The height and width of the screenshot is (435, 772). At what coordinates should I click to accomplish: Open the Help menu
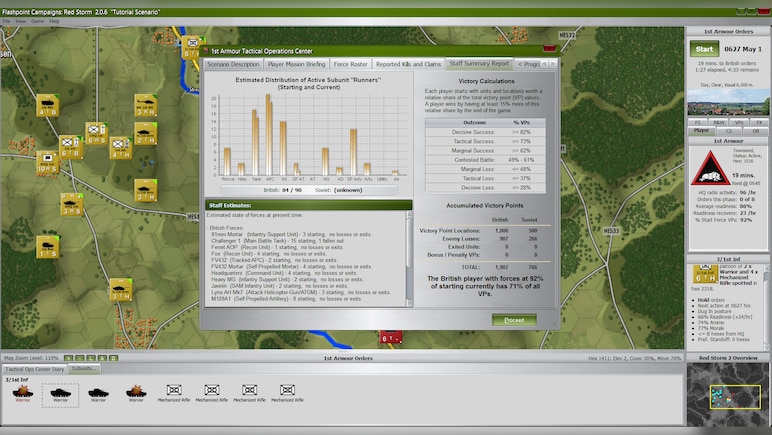pos(54,22)
